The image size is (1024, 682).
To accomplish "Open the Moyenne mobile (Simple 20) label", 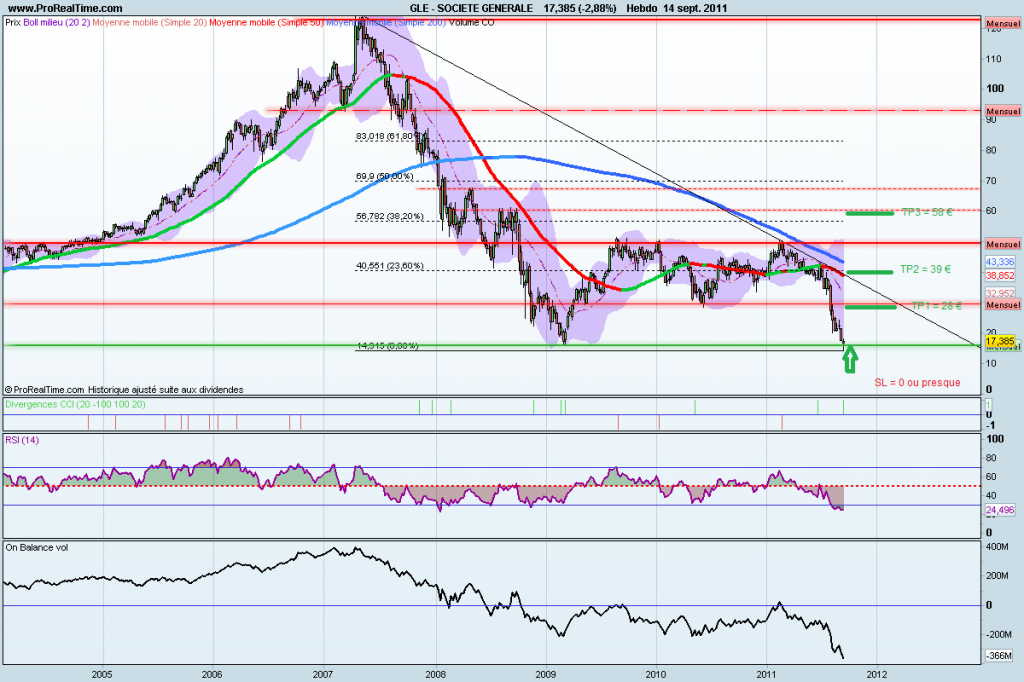I will [150, 22].
